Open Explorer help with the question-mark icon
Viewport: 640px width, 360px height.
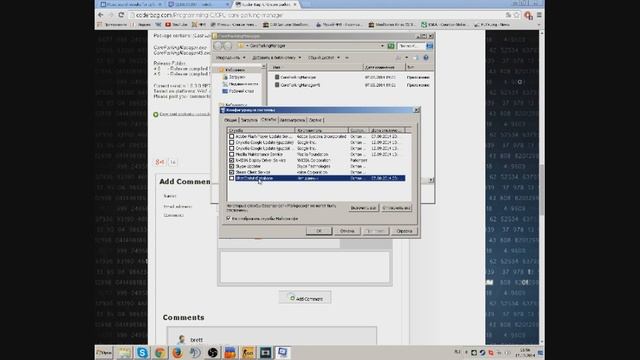coord(426,58)
